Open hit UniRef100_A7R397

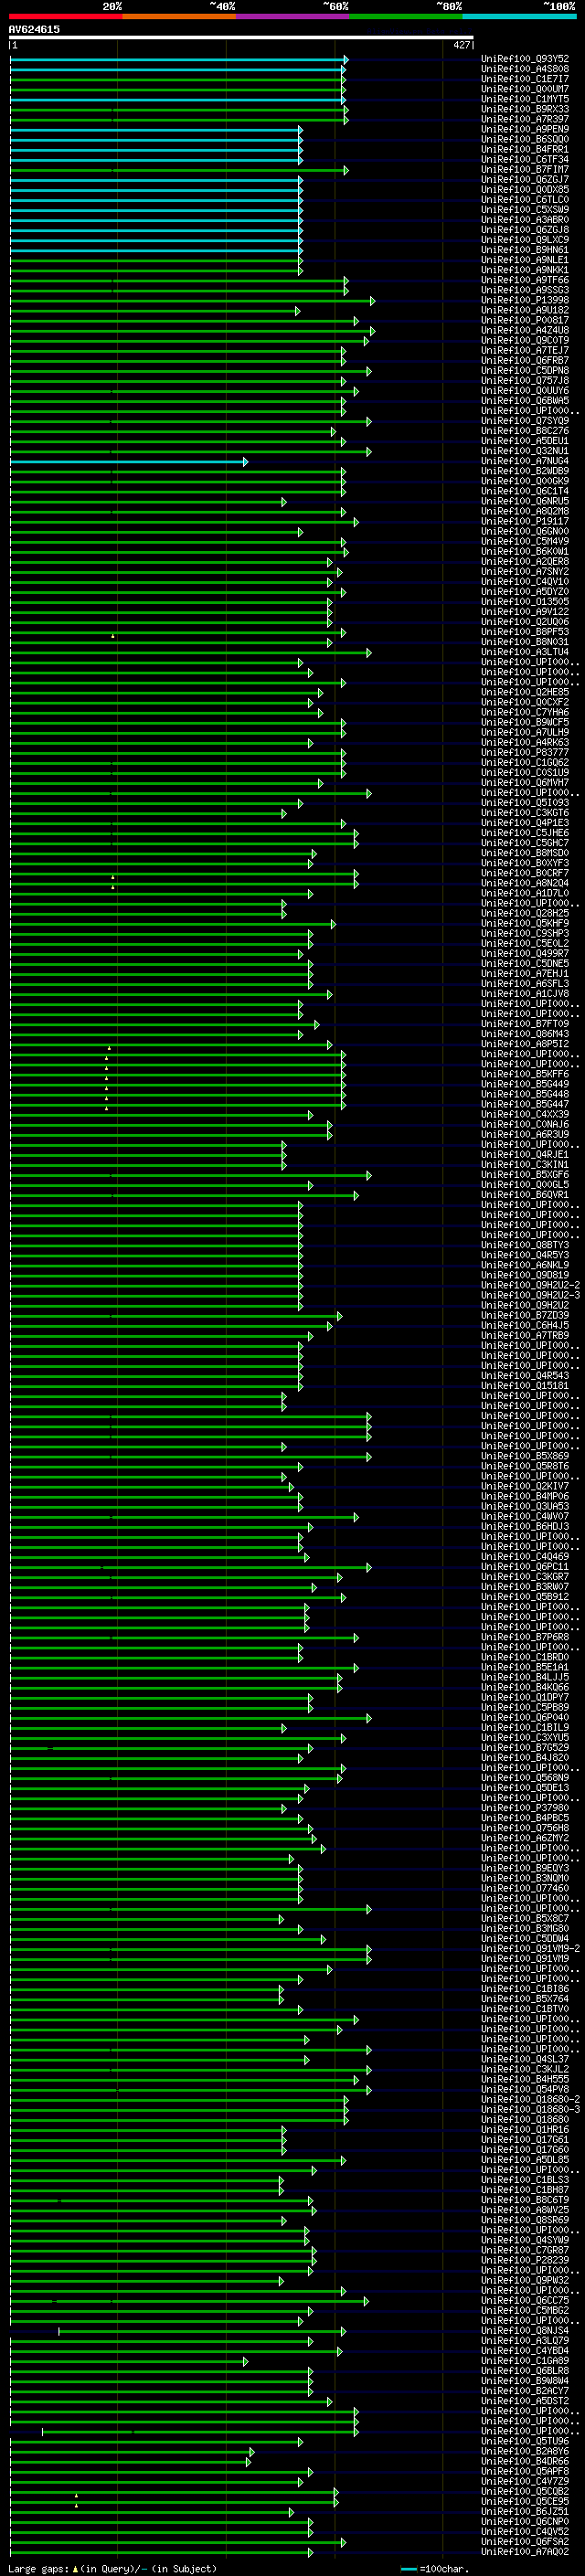[x=525, y=119]
